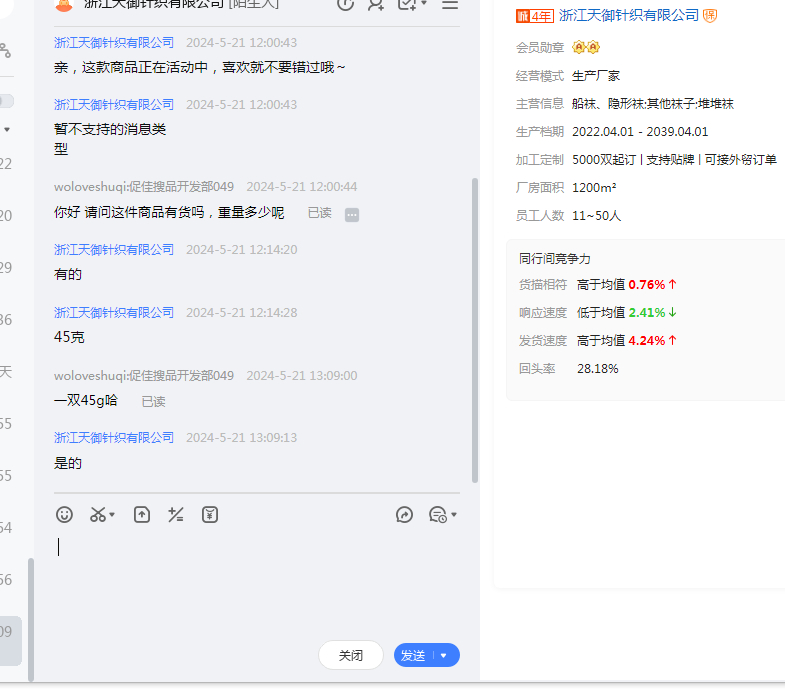Click sender name on the 45克 message
This screenshot has height=692, width=785.
coord(114,313)
